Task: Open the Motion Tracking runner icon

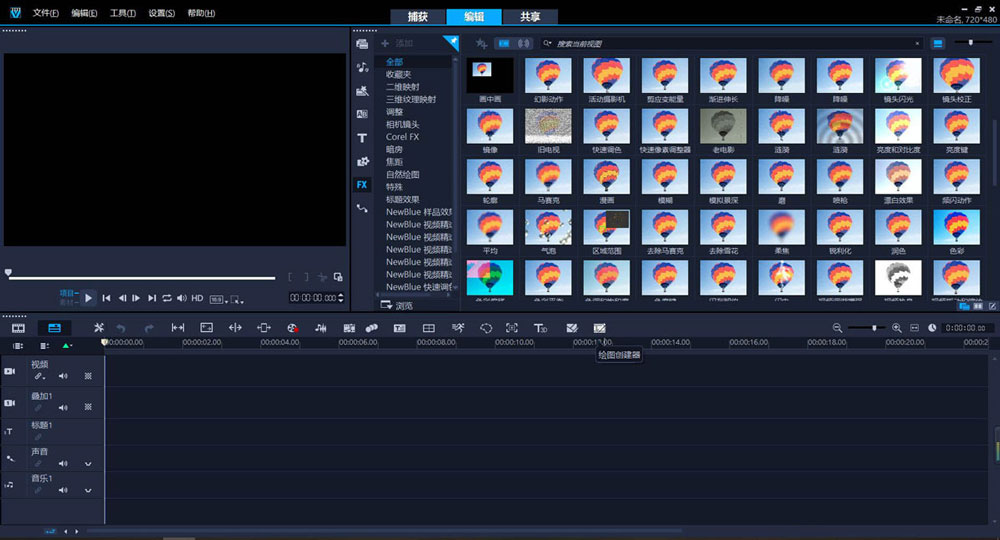Action: [458, 328]
